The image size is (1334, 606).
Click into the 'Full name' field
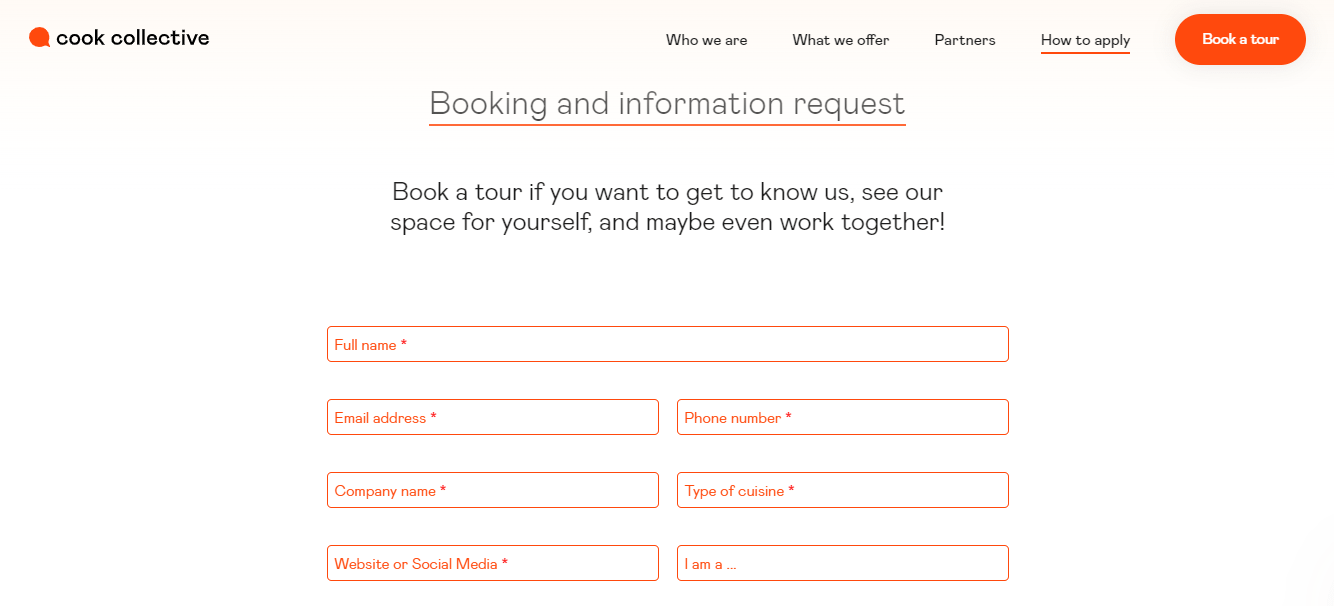(x=667, y=343)
